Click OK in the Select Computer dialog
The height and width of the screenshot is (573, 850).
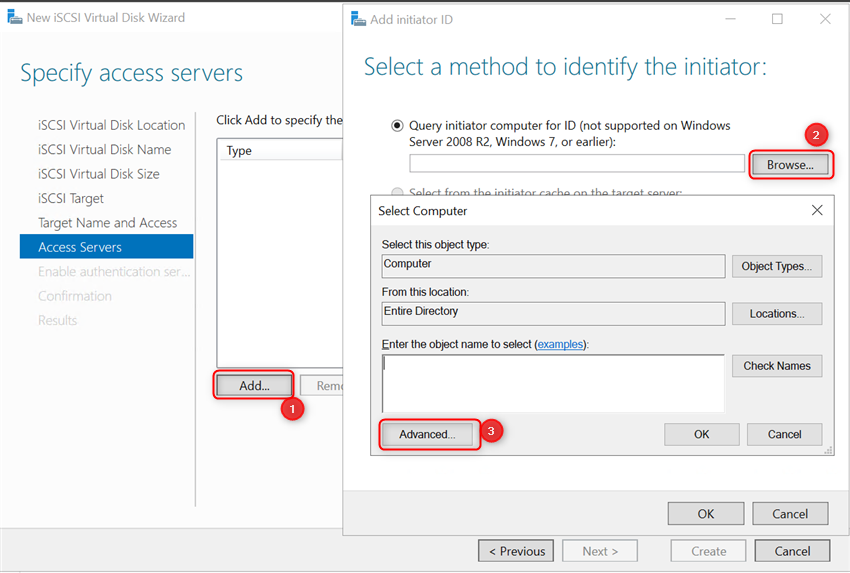pos(701,434)
